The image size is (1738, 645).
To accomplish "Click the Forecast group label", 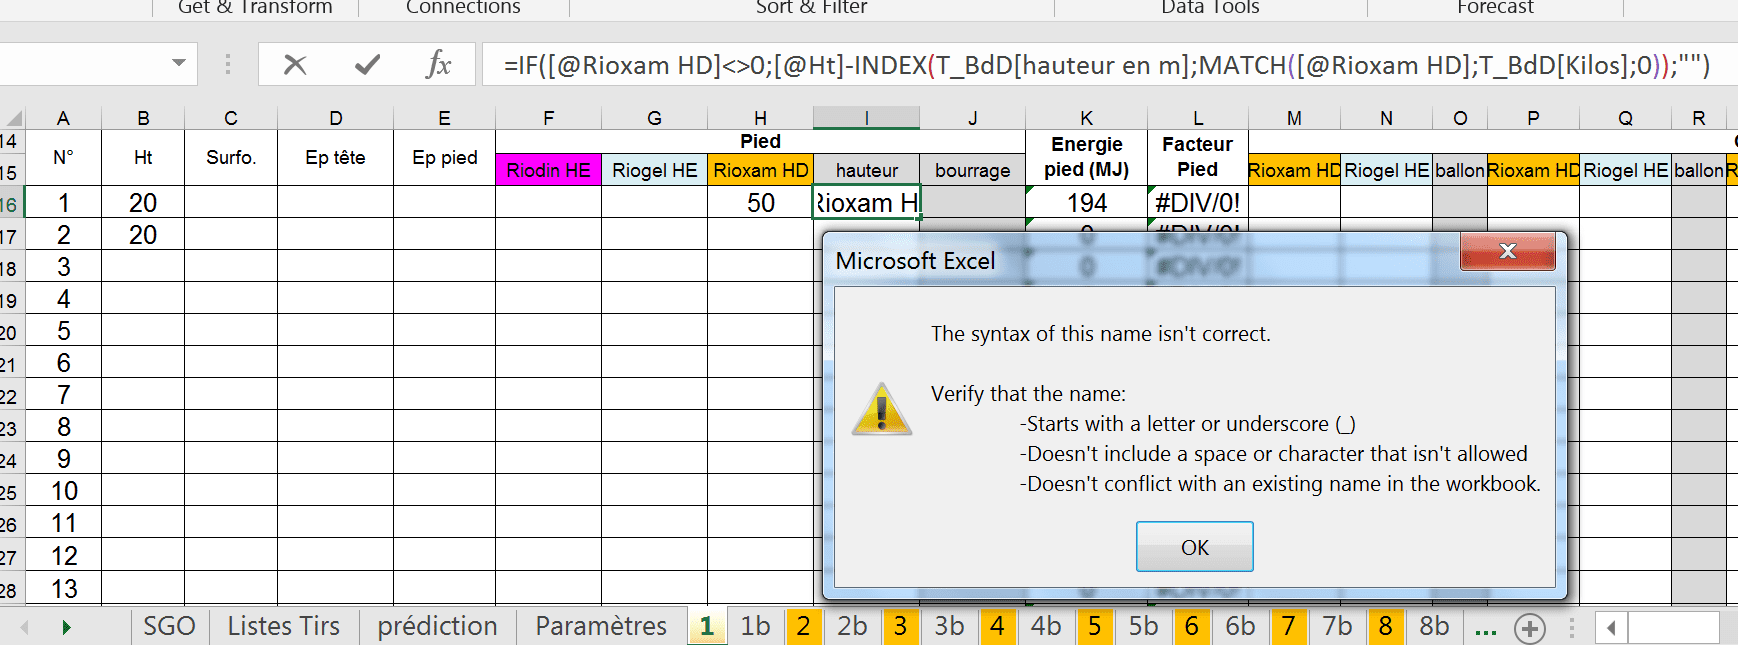I will click(x=1495, y=7).
